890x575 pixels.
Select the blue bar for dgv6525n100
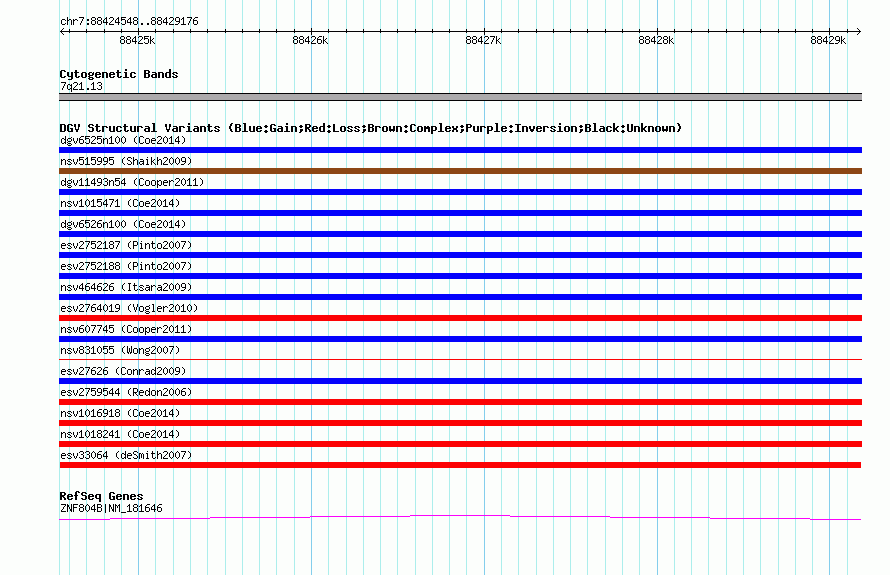pos(460,150)
